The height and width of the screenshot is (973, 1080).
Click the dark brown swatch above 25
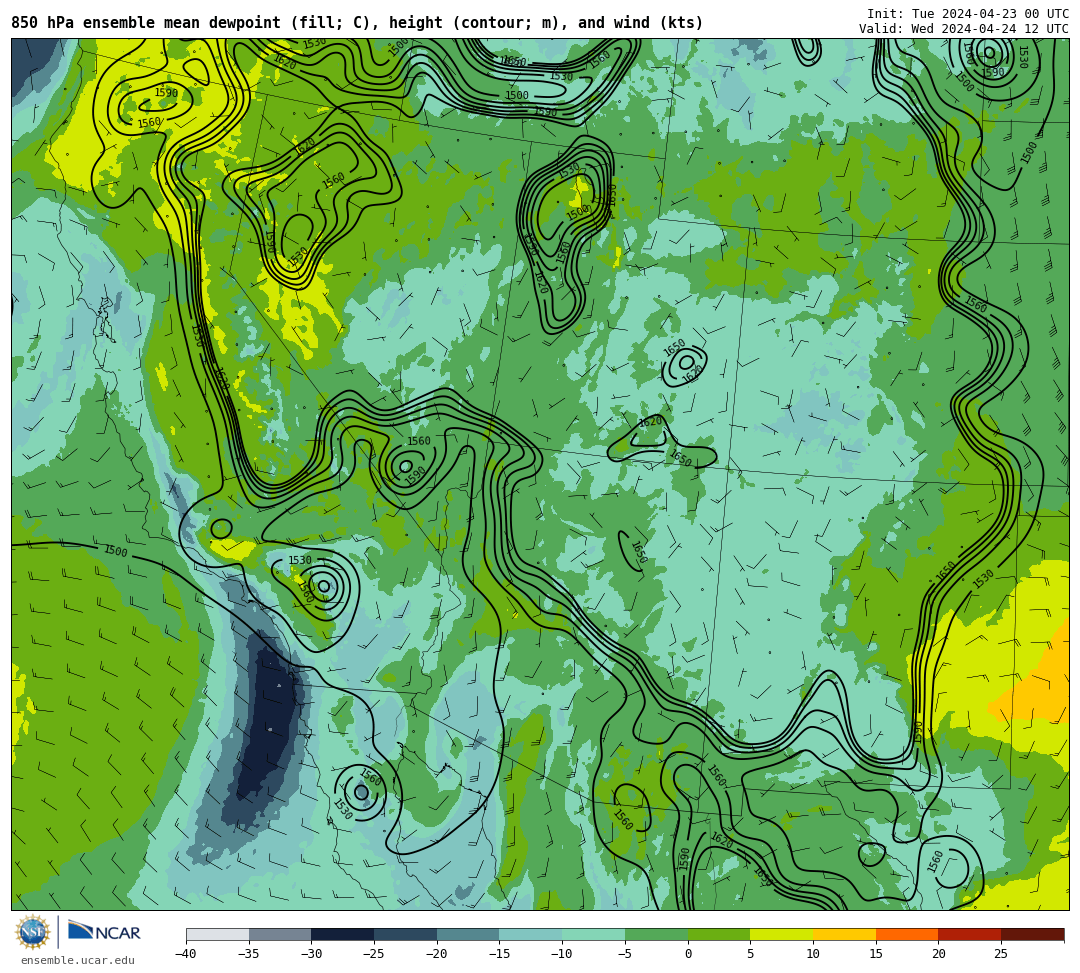point(1032,934)
